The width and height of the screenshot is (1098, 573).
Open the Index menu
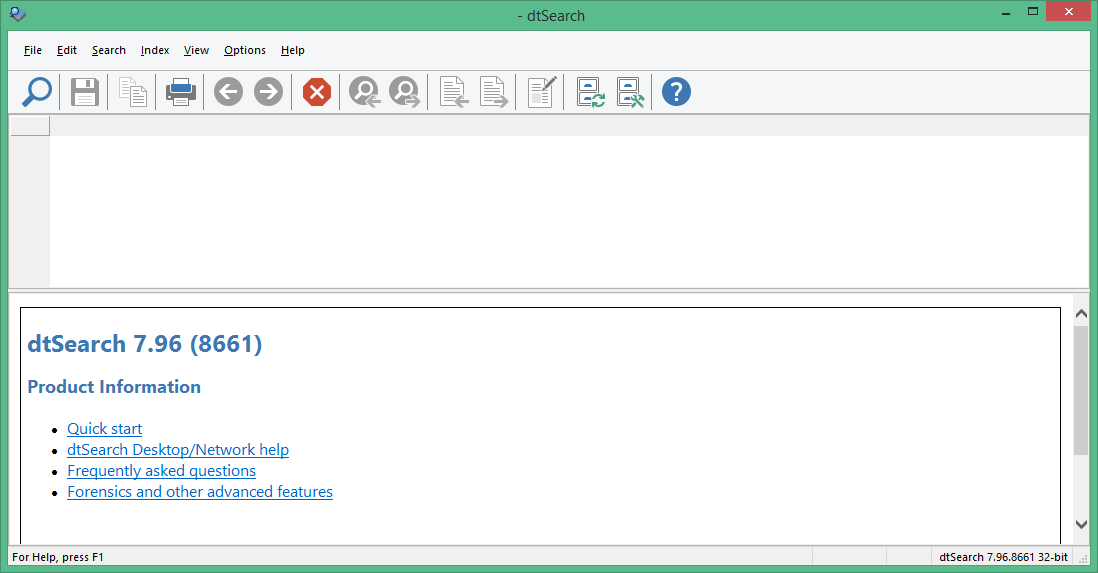coord(155,50)
